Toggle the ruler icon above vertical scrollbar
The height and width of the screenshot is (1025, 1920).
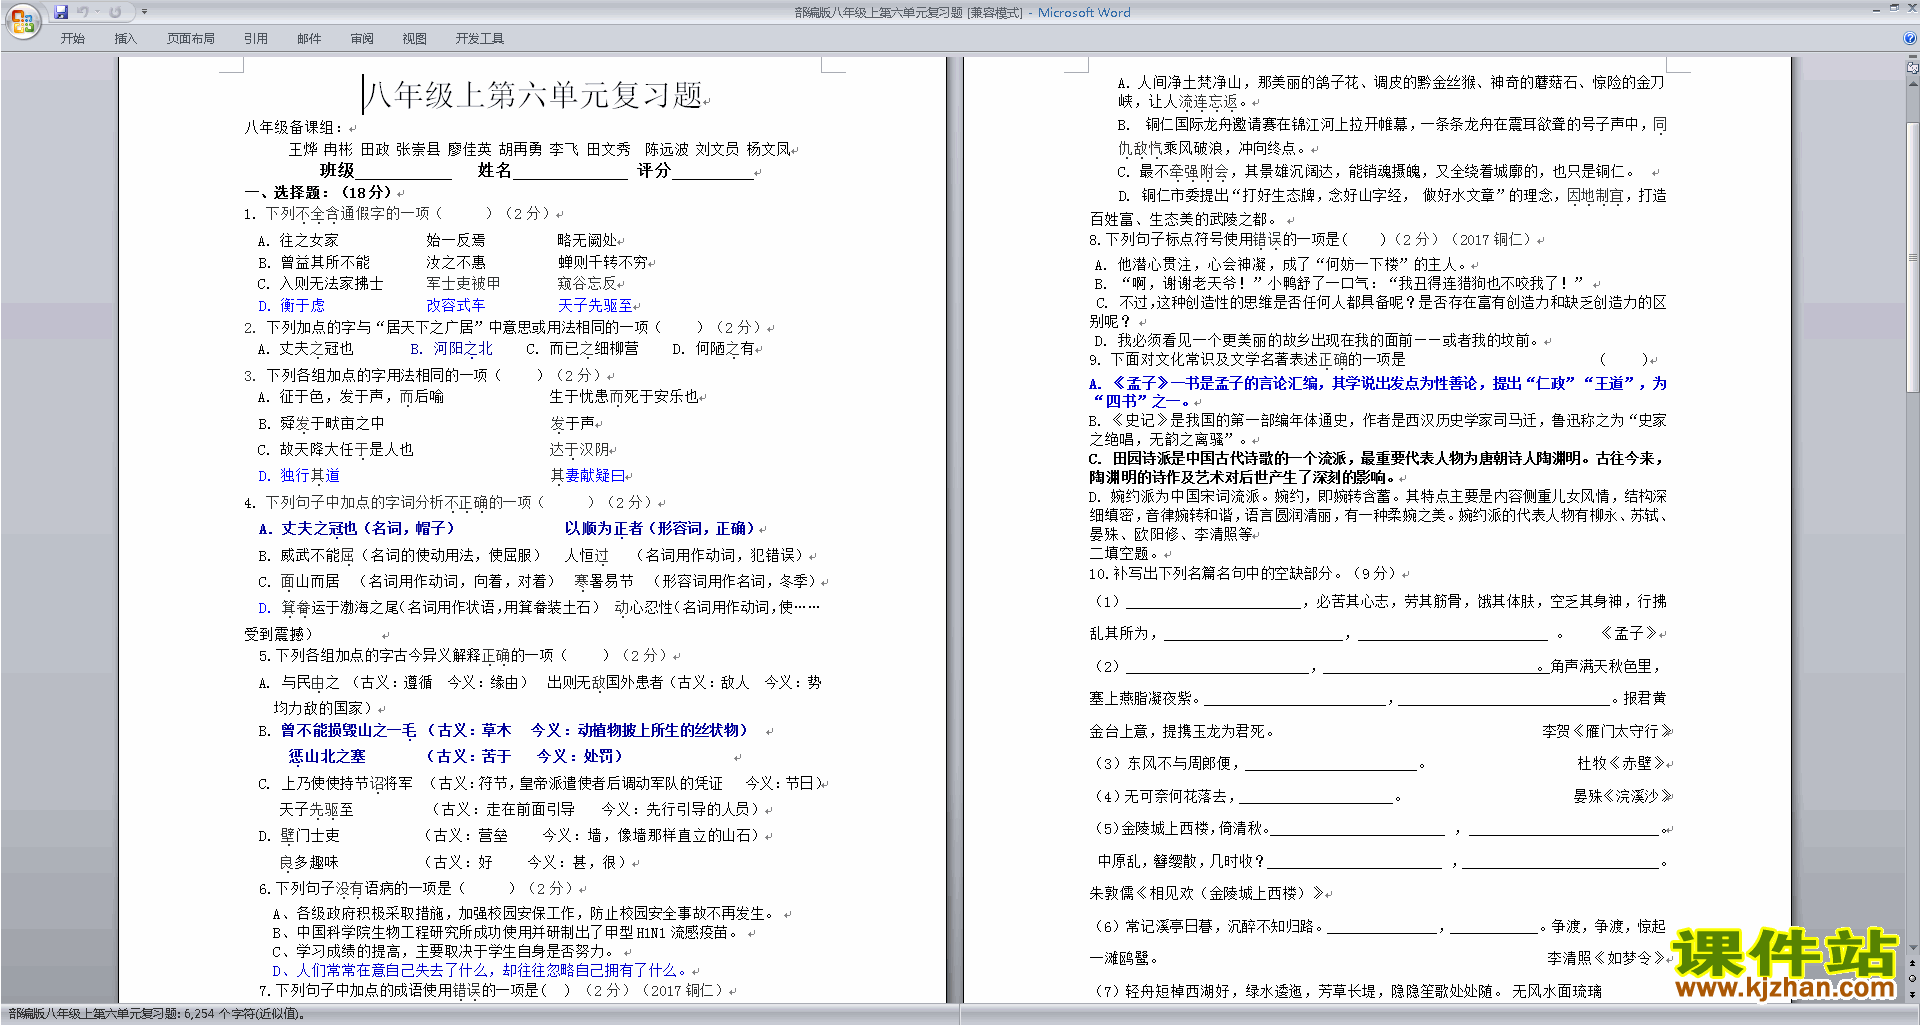1913,69
